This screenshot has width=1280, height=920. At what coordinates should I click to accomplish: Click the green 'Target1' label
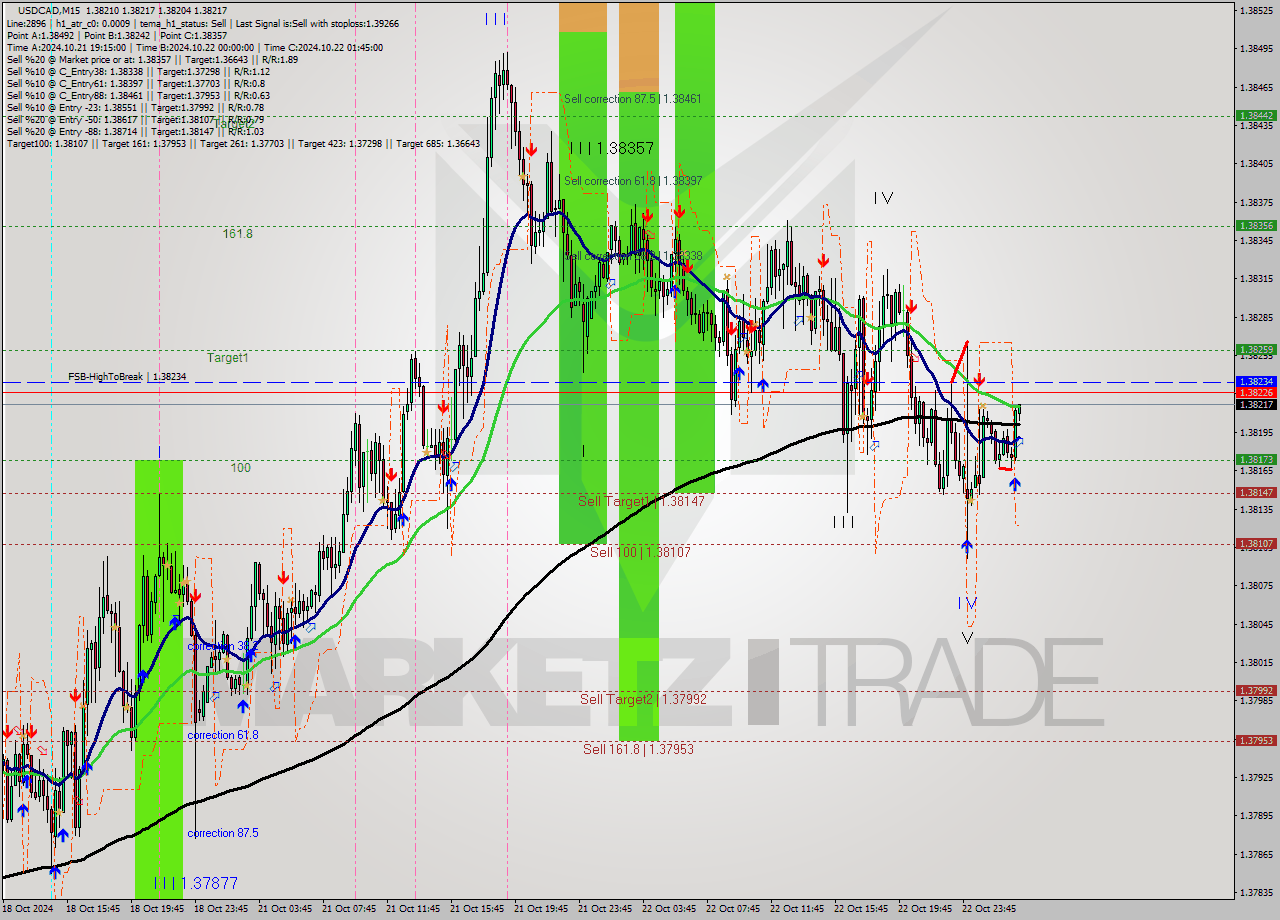pos(228,357)
